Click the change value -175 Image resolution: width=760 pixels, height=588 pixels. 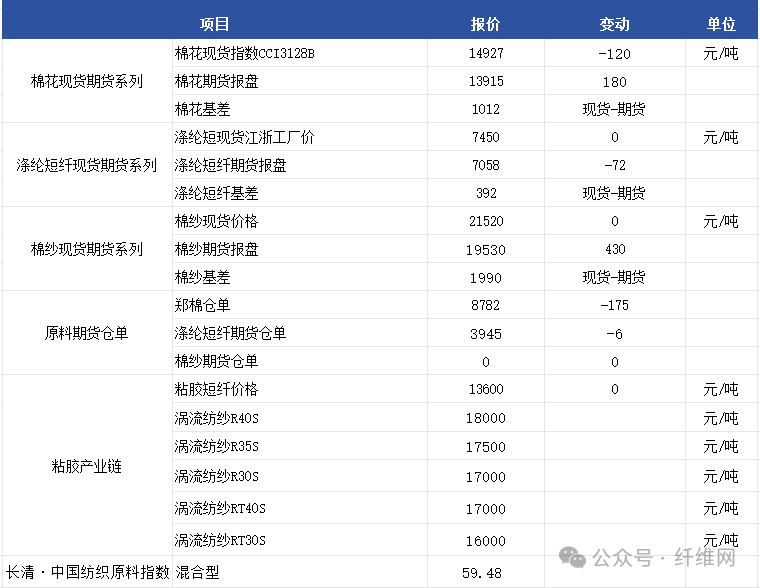pyautogui.click(x=615, y=305)
